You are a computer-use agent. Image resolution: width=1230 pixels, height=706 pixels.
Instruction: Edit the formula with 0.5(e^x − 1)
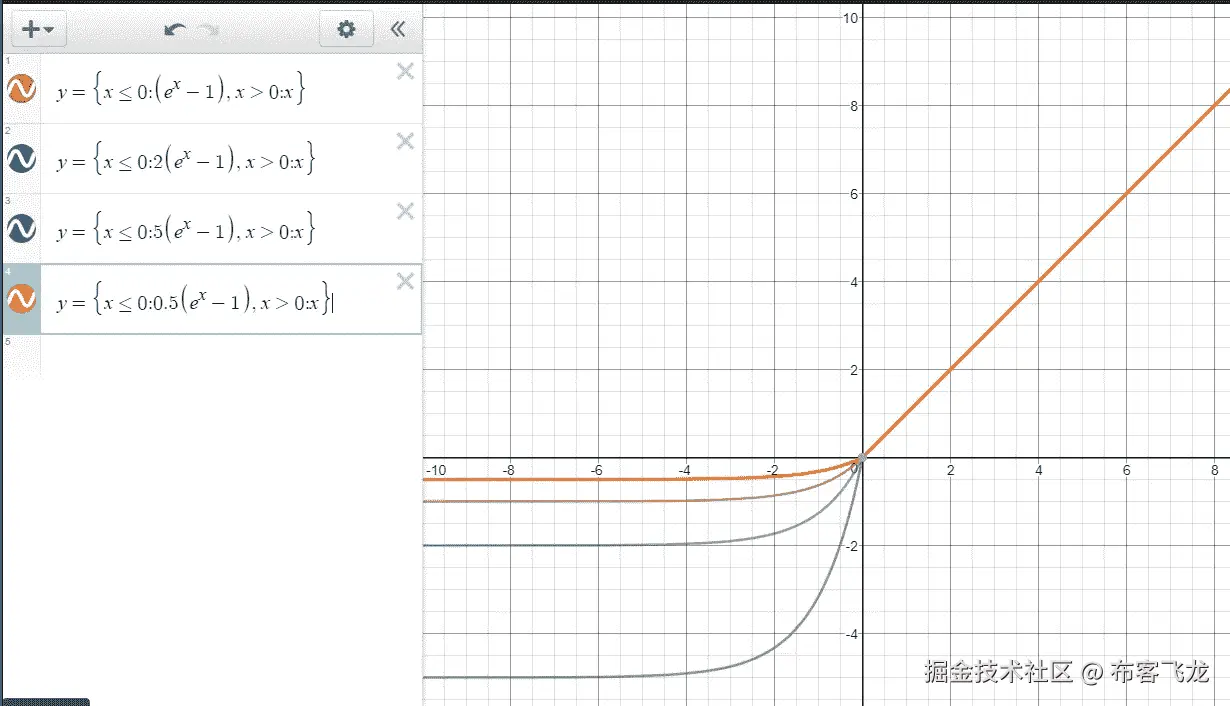click(x=194, y=301)
